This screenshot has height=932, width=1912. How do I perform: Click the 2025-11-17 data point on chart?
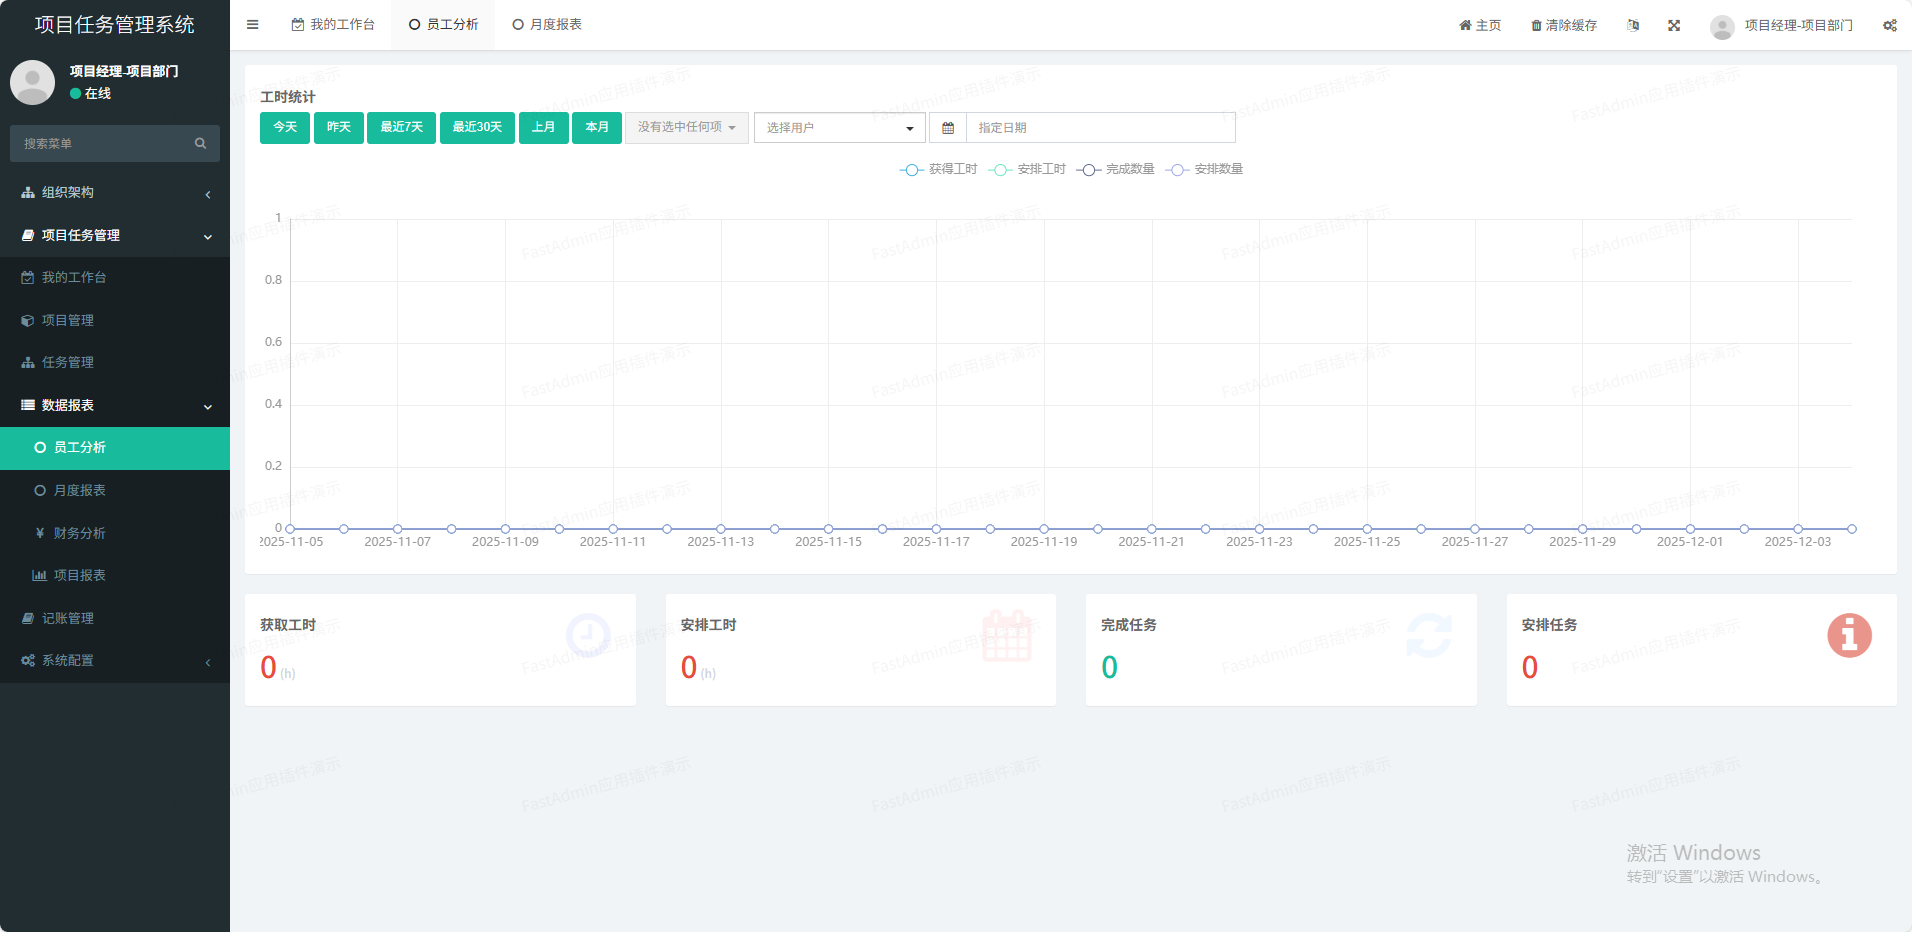point(936,529)
